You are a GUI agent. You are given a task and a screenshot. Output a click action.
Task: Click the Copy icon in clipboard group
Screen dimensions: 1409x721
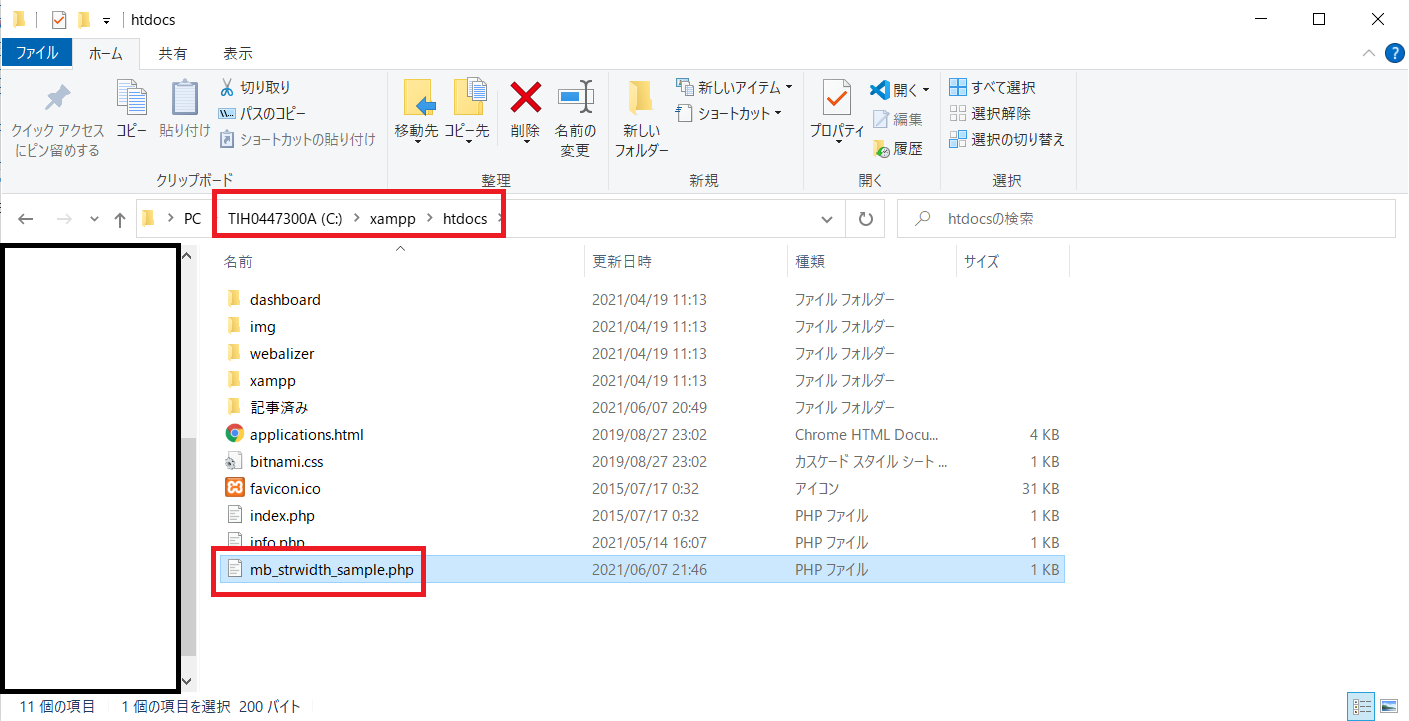[131, 97]
